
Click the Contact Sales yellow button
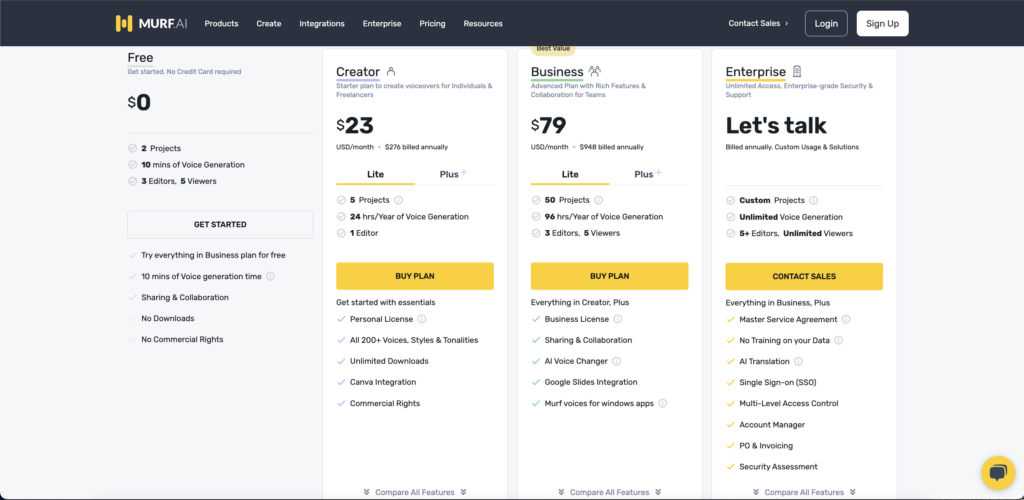click(804, 276)
